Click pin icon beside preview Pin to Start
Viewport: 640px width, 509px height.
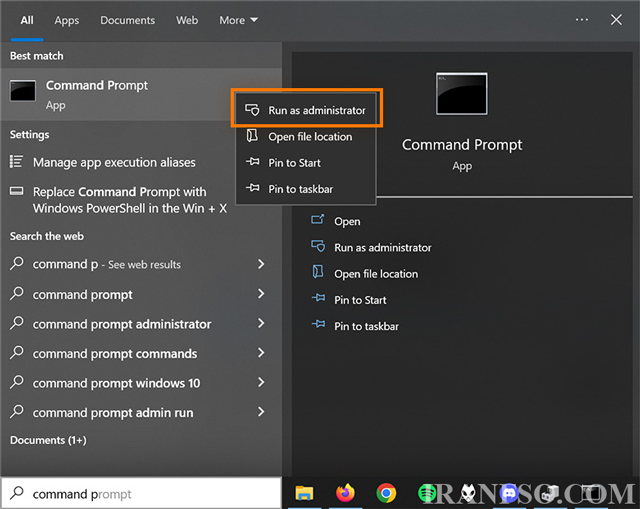coord(318,298)
